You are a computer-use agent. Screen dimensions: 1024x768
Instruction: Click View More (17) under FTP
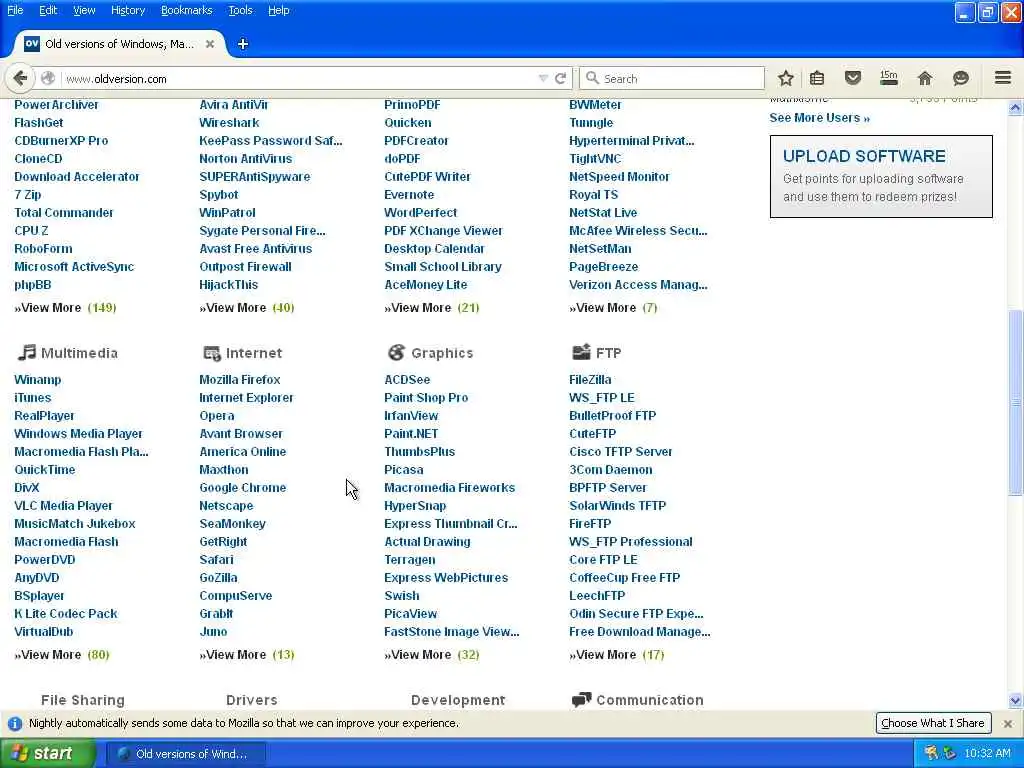(x=616, y=654)
